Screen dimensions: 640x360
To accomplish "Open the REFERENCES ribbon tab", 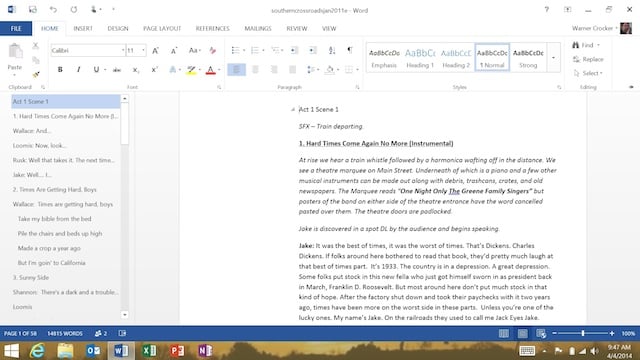I will point(212,29).
